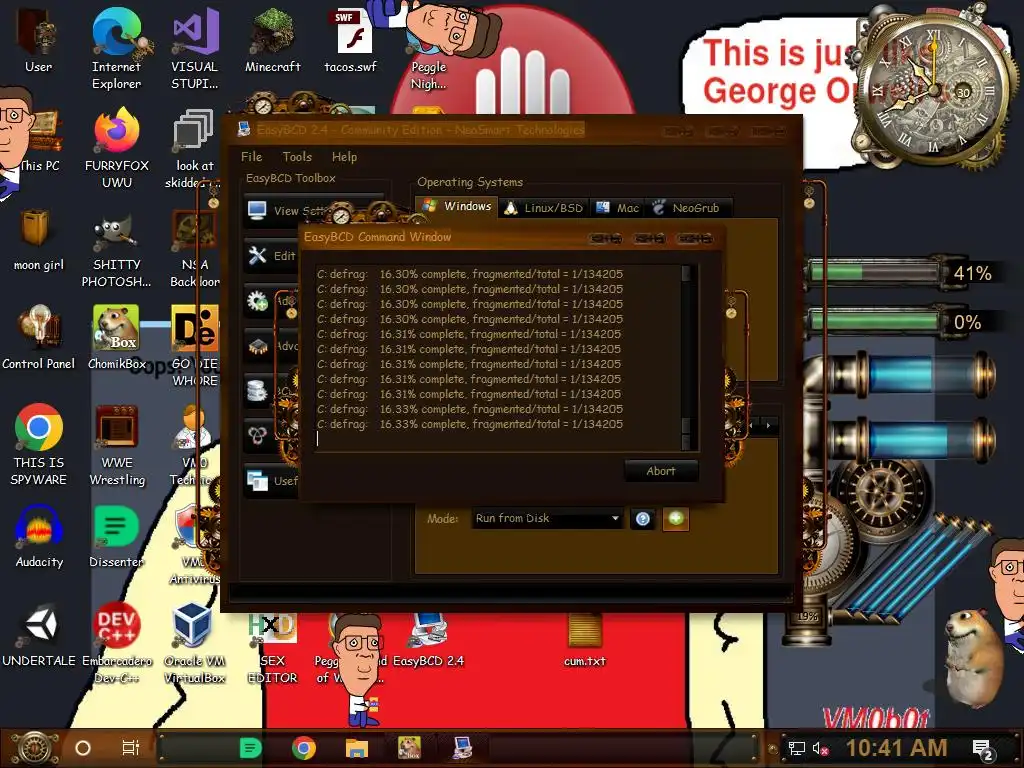Click the left arrow tab scroller in EasyBCD
The image size is (1024, 768).
(752, 426)
